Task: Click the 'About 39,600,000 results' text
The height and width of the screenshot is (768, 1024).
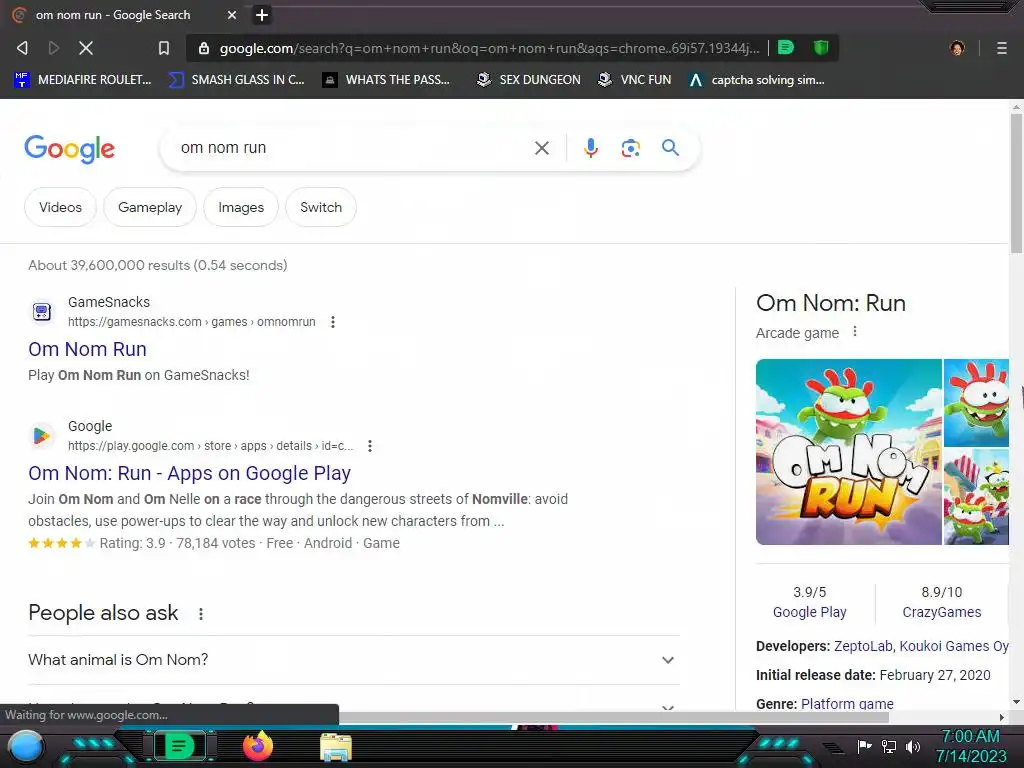Action: tap(157, 266)
